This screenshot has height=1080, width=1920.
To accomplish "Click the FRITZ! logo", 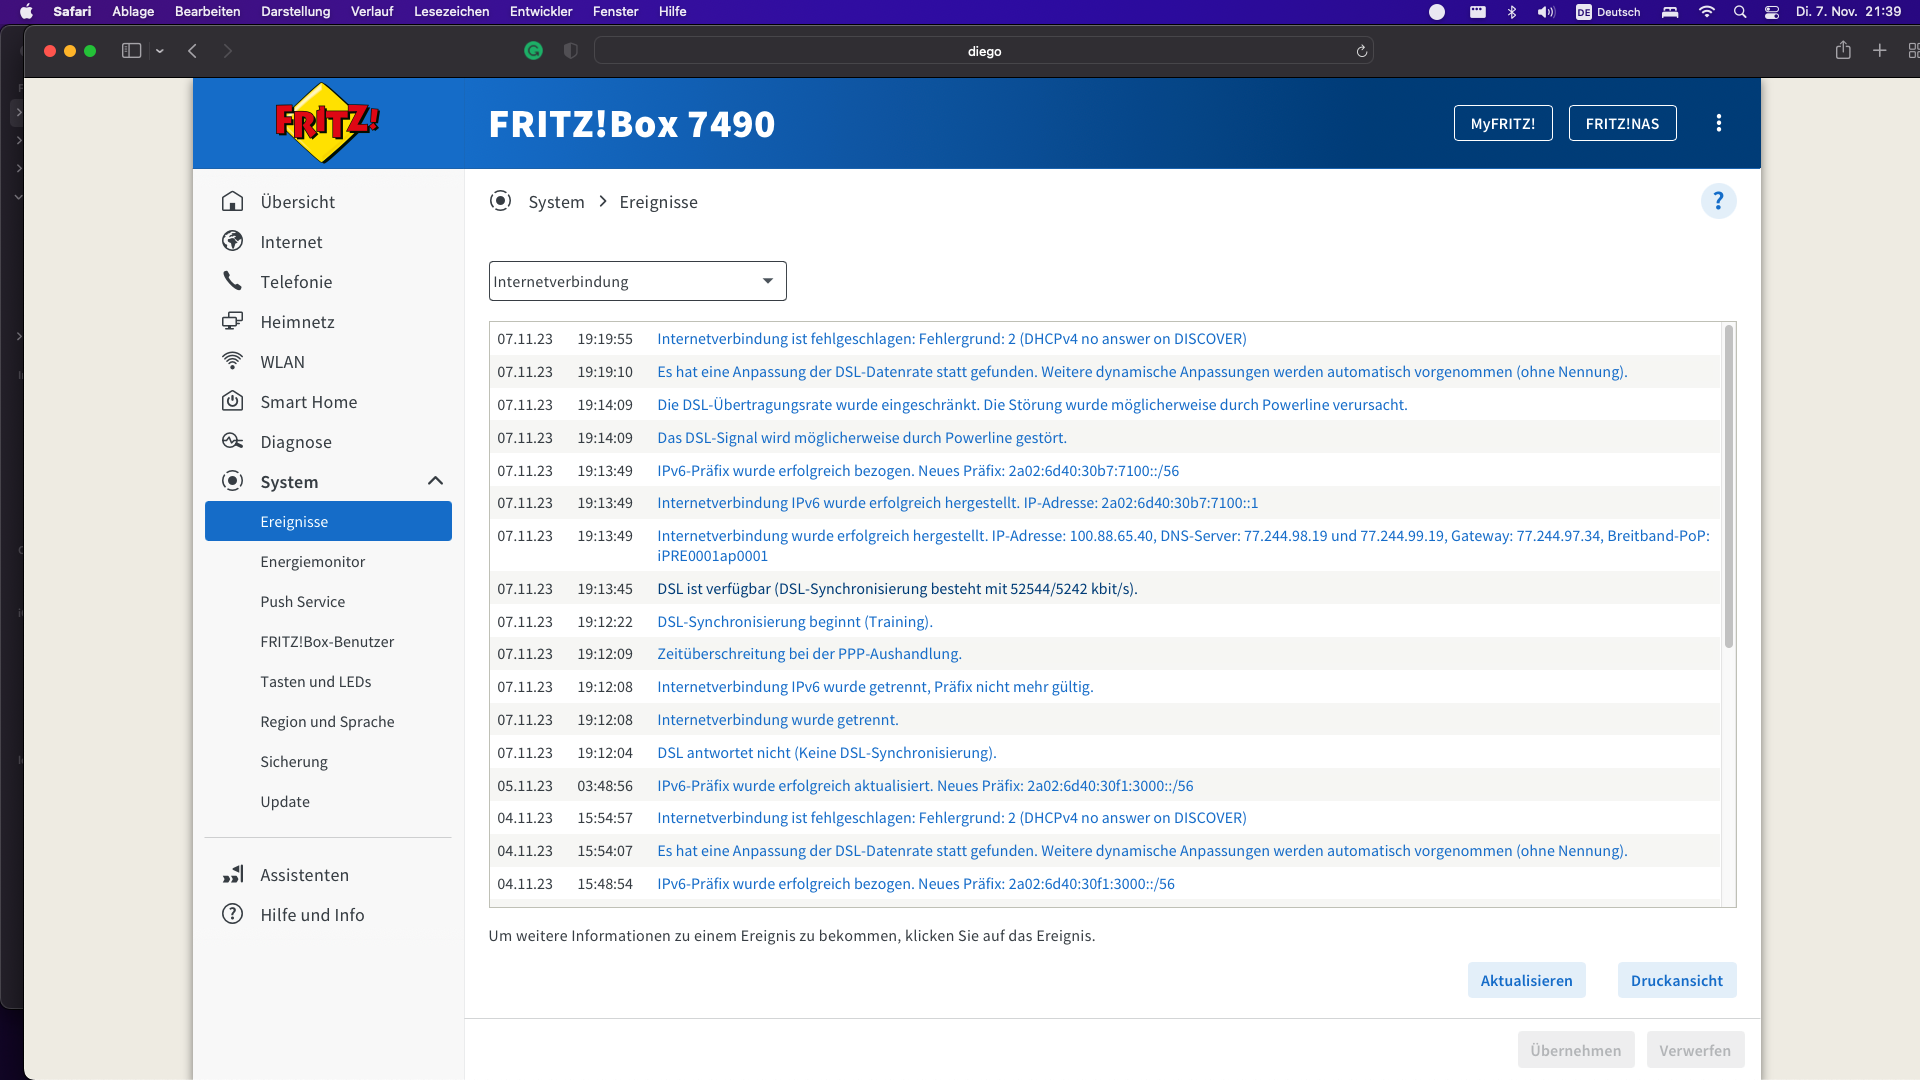I will click(324, 123).
